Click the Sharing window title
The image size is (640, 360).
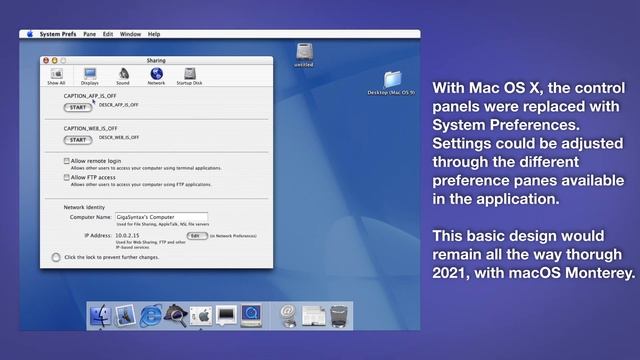[156, 60]
